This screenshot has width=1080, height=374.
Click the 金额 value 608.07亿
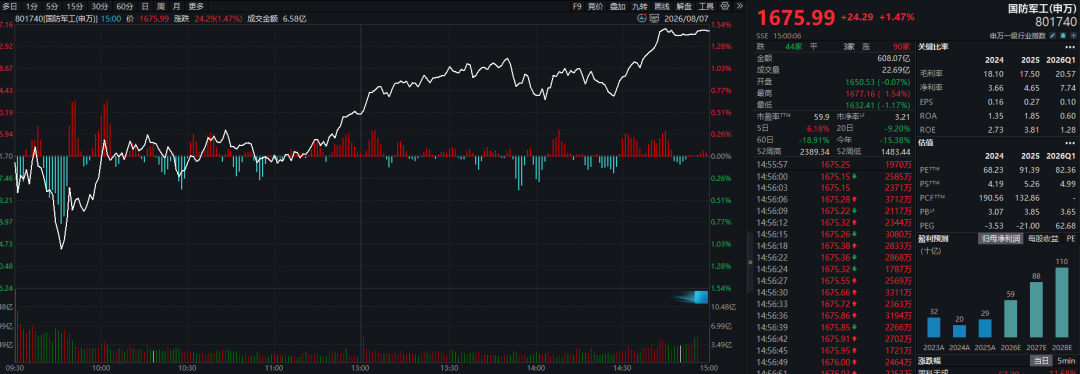coord(895,58)
